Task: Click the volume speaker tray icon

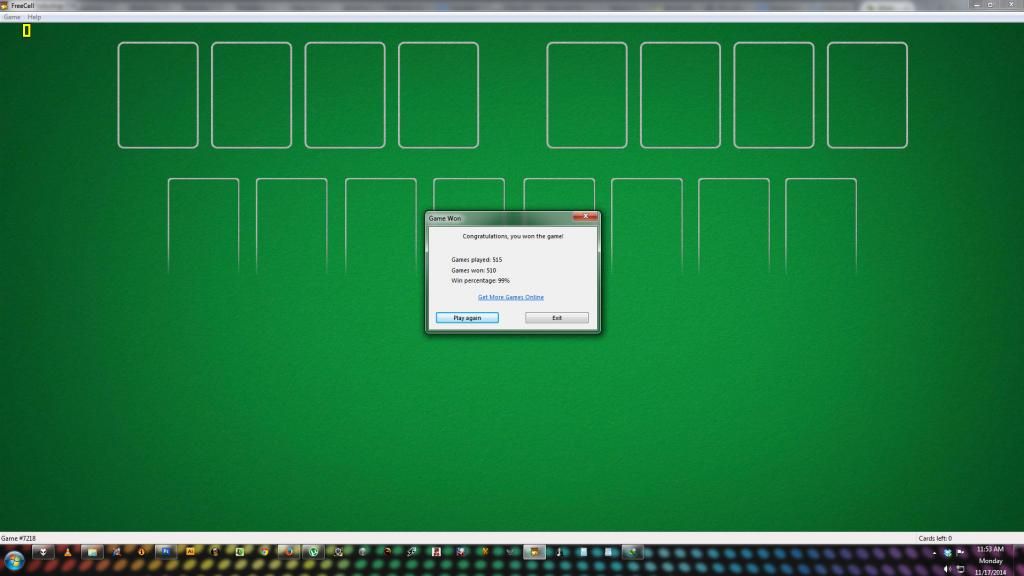Action: click(x=948, y=568)
